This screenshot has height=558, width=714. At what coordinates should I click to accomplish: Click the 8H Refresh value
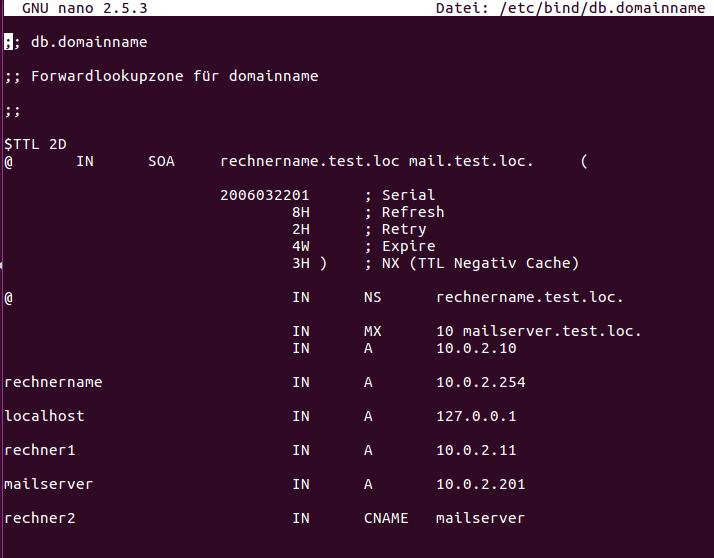(x=301, y=212)
